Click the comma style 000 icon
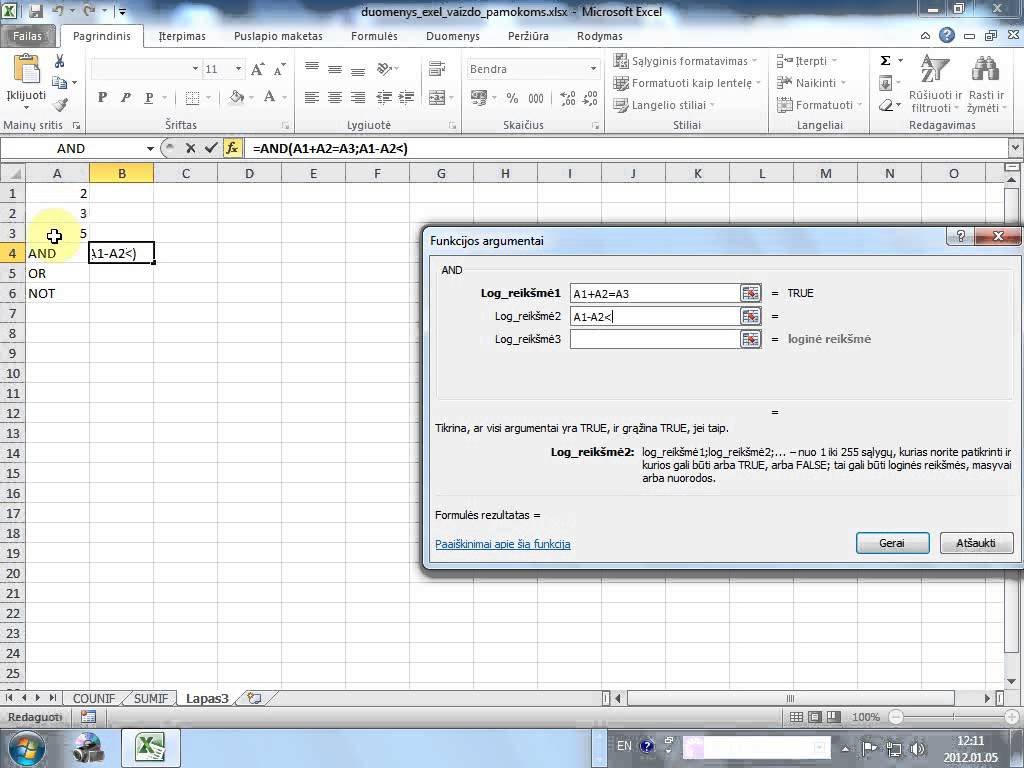Image resolution: width=1024 pixels, height=768 pixels. 536,98
